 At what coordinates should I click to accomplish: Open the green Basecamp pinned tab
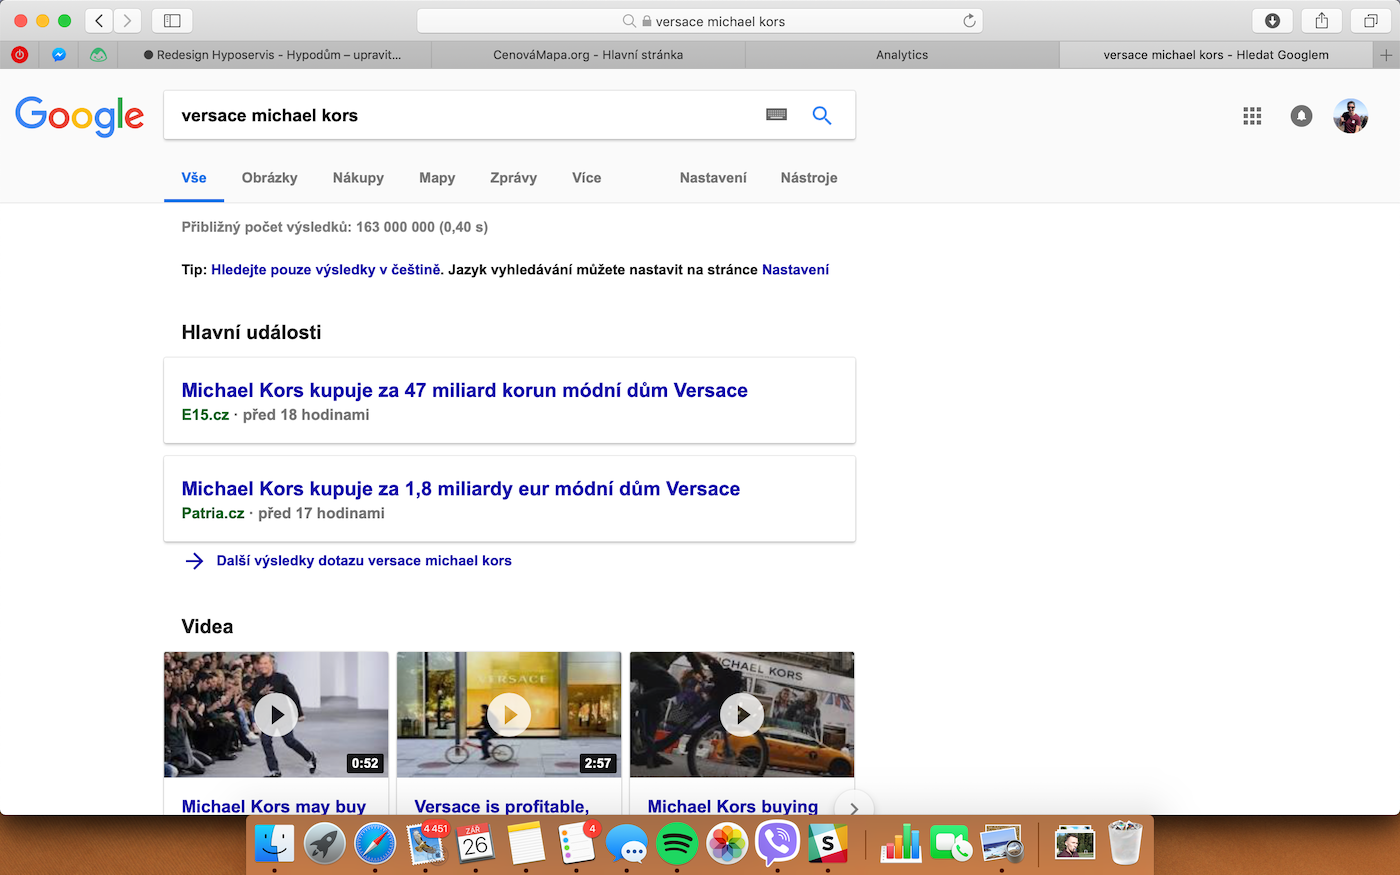pyautogui.click(x=98, y=55)
